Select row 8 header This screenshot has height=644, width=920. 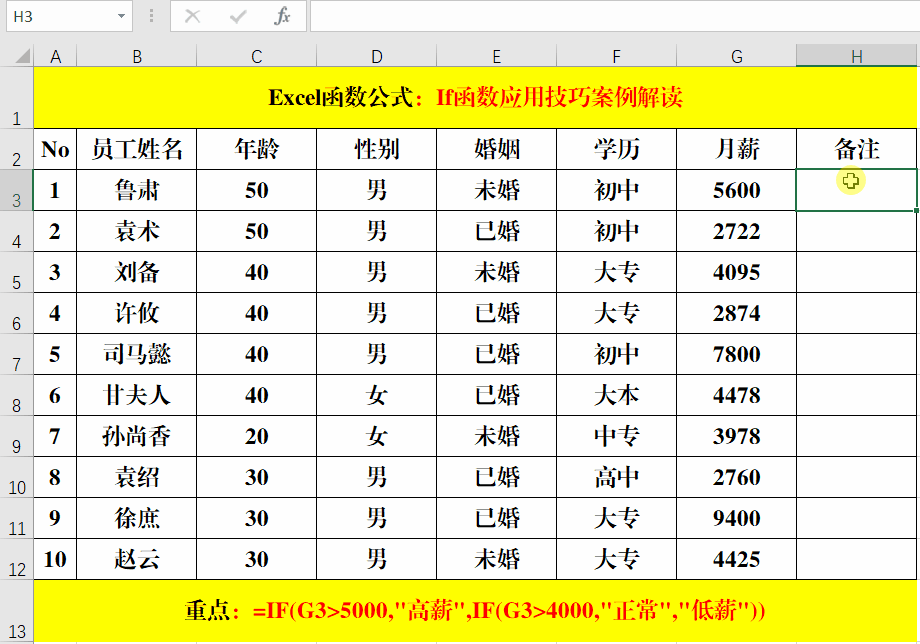(16, 395)
